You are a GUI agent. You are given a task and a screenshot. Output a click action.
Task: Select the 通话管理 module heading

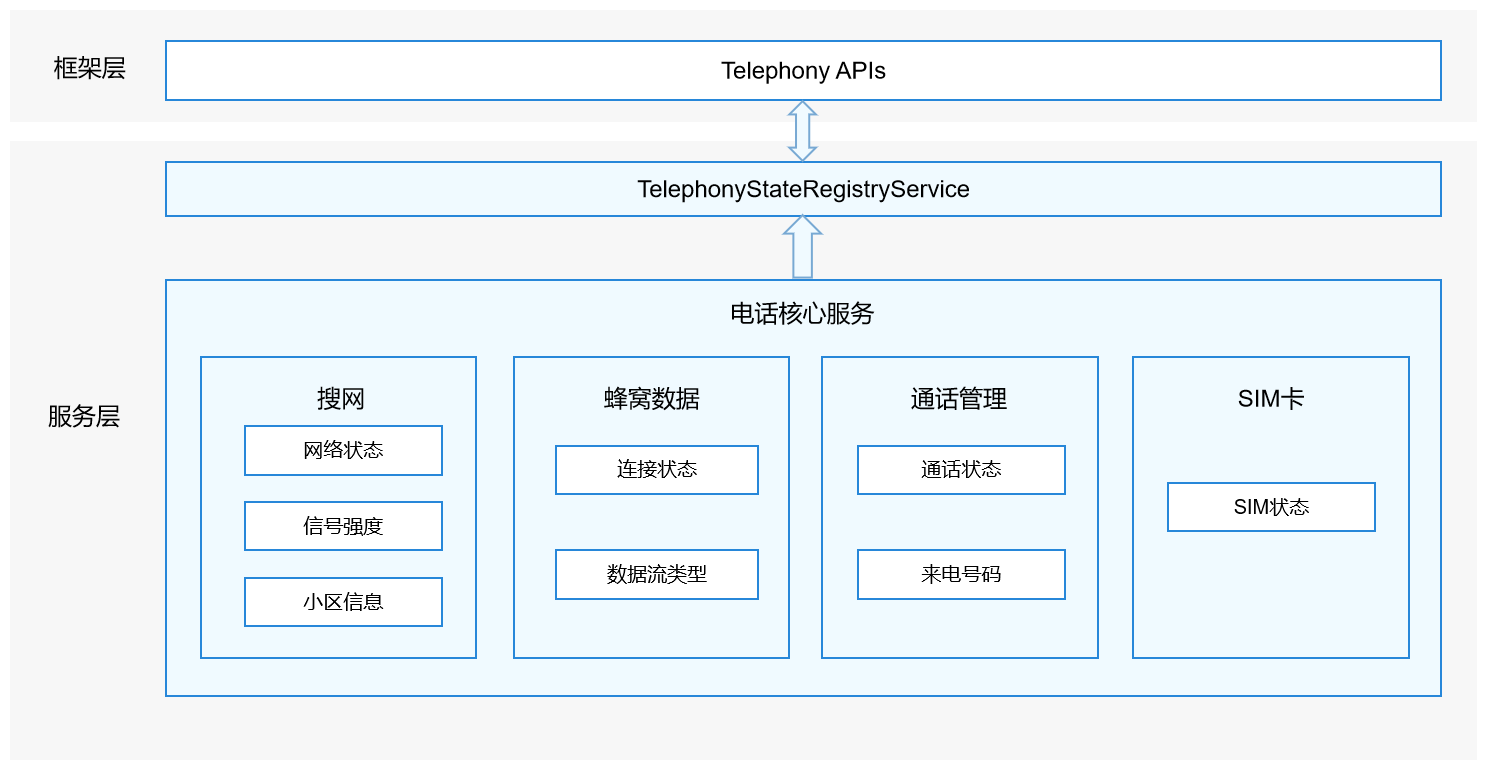pos(958,399)
